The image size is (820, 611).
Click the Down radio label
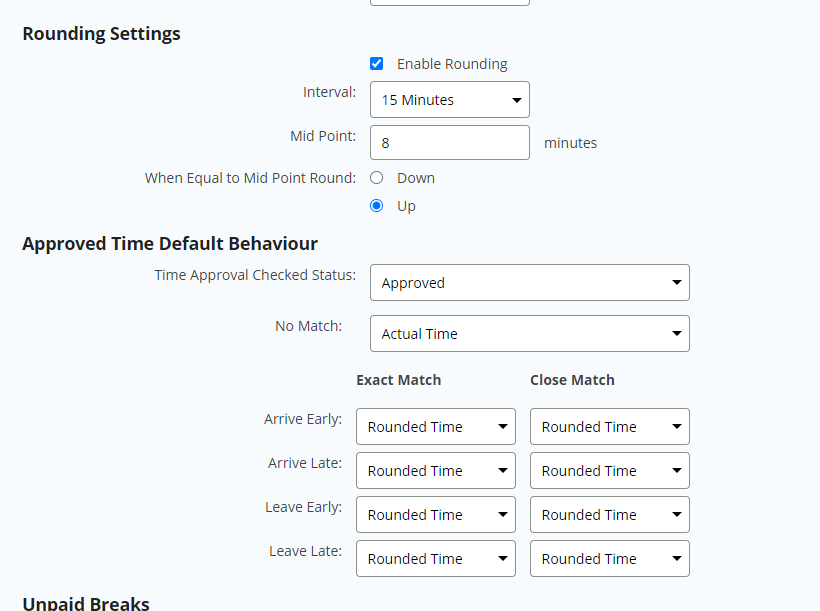pyautogui.click(x=416, y=178)
